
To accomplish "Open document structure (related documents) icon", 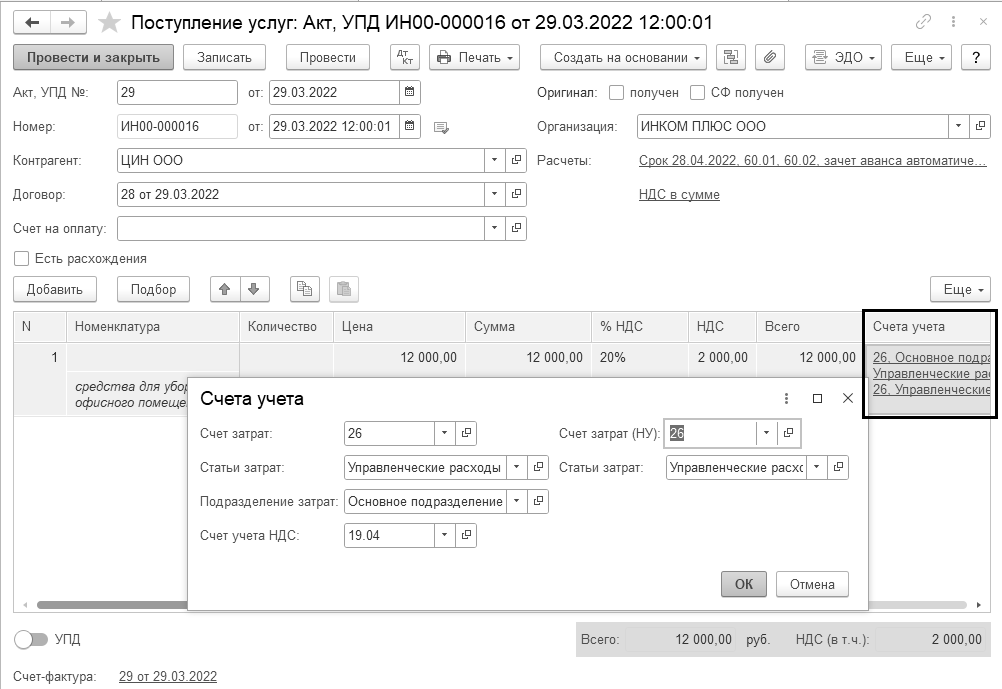I will (730, 58).
